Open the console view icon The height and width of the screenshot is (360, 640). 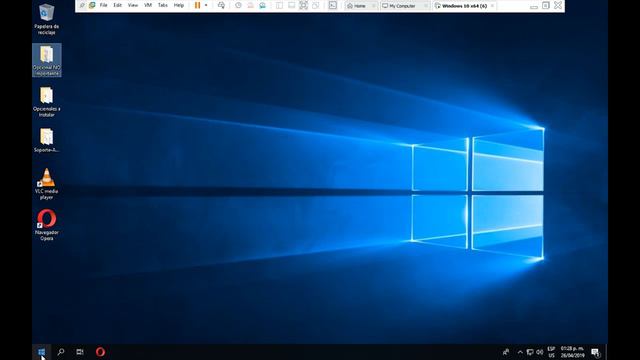(333, 5)
